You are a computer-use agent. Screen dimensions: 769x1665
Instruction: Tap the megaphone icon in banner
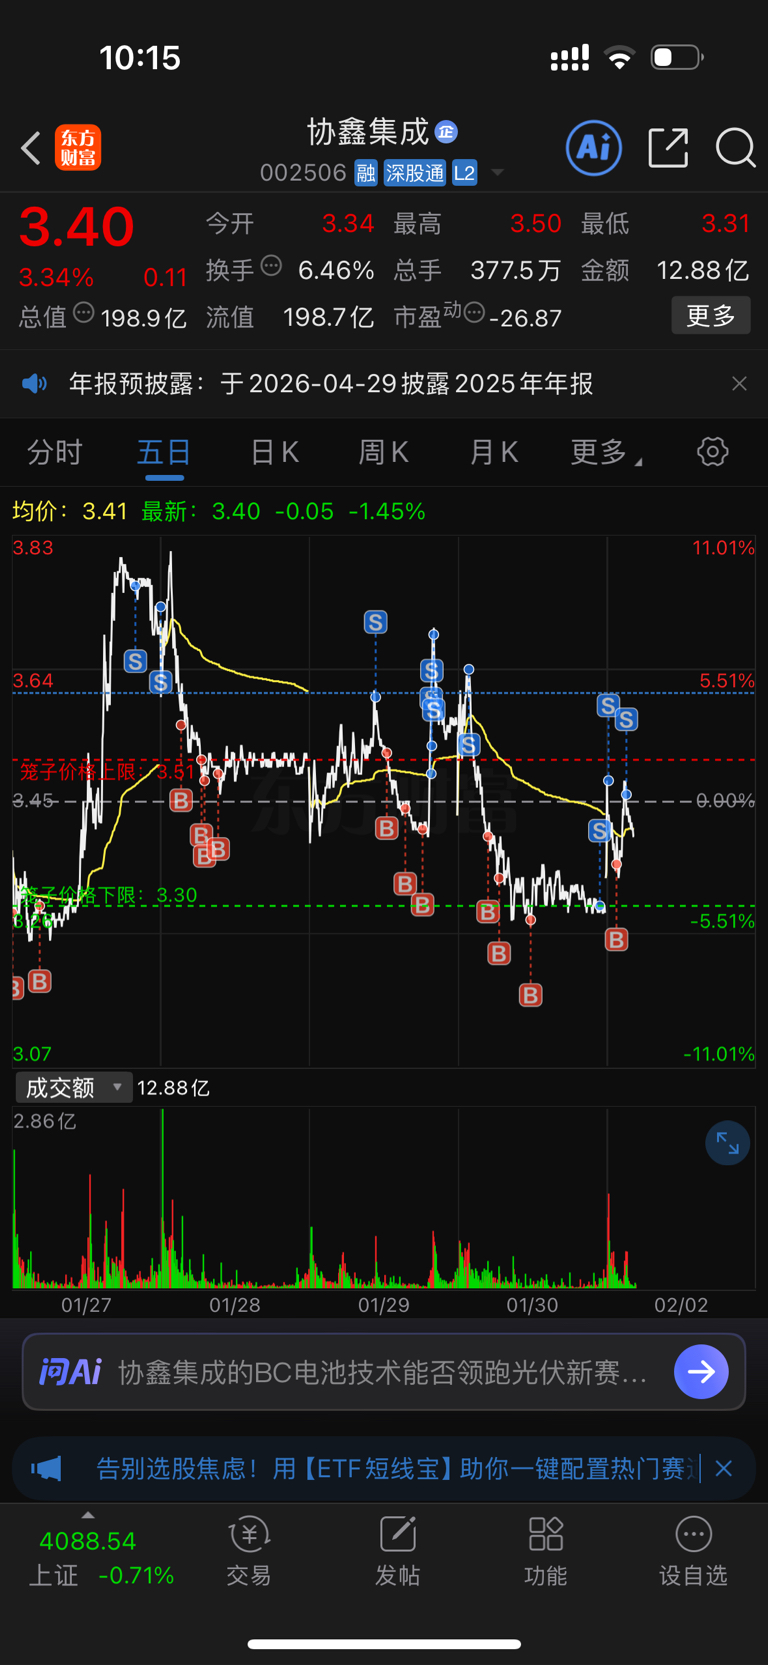pos(46,1468)
